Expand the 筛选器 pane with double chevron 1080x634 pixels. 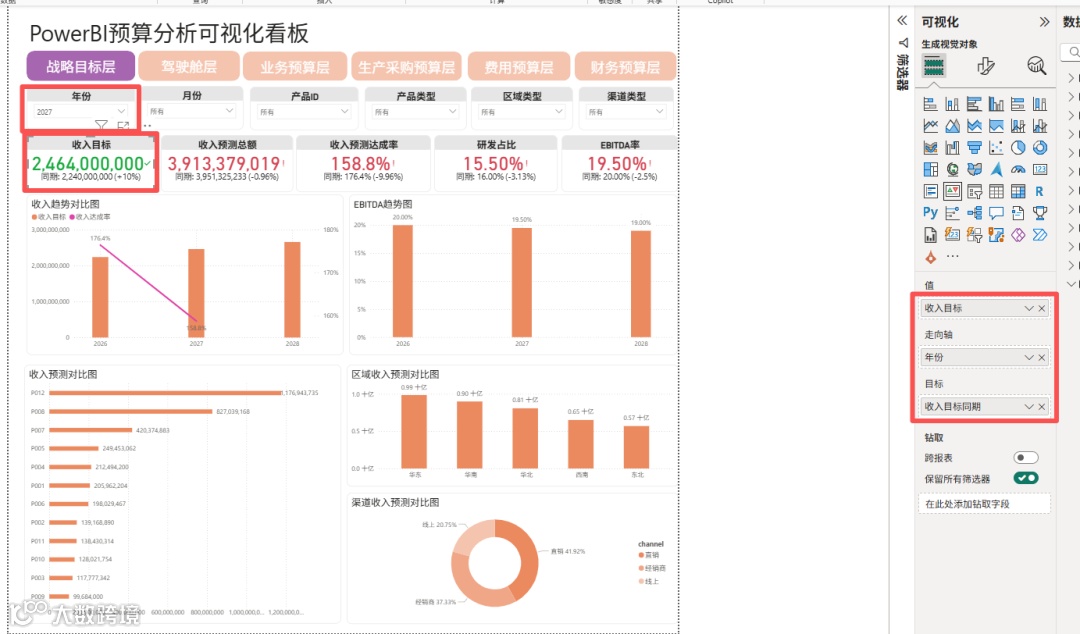(902, 21)
